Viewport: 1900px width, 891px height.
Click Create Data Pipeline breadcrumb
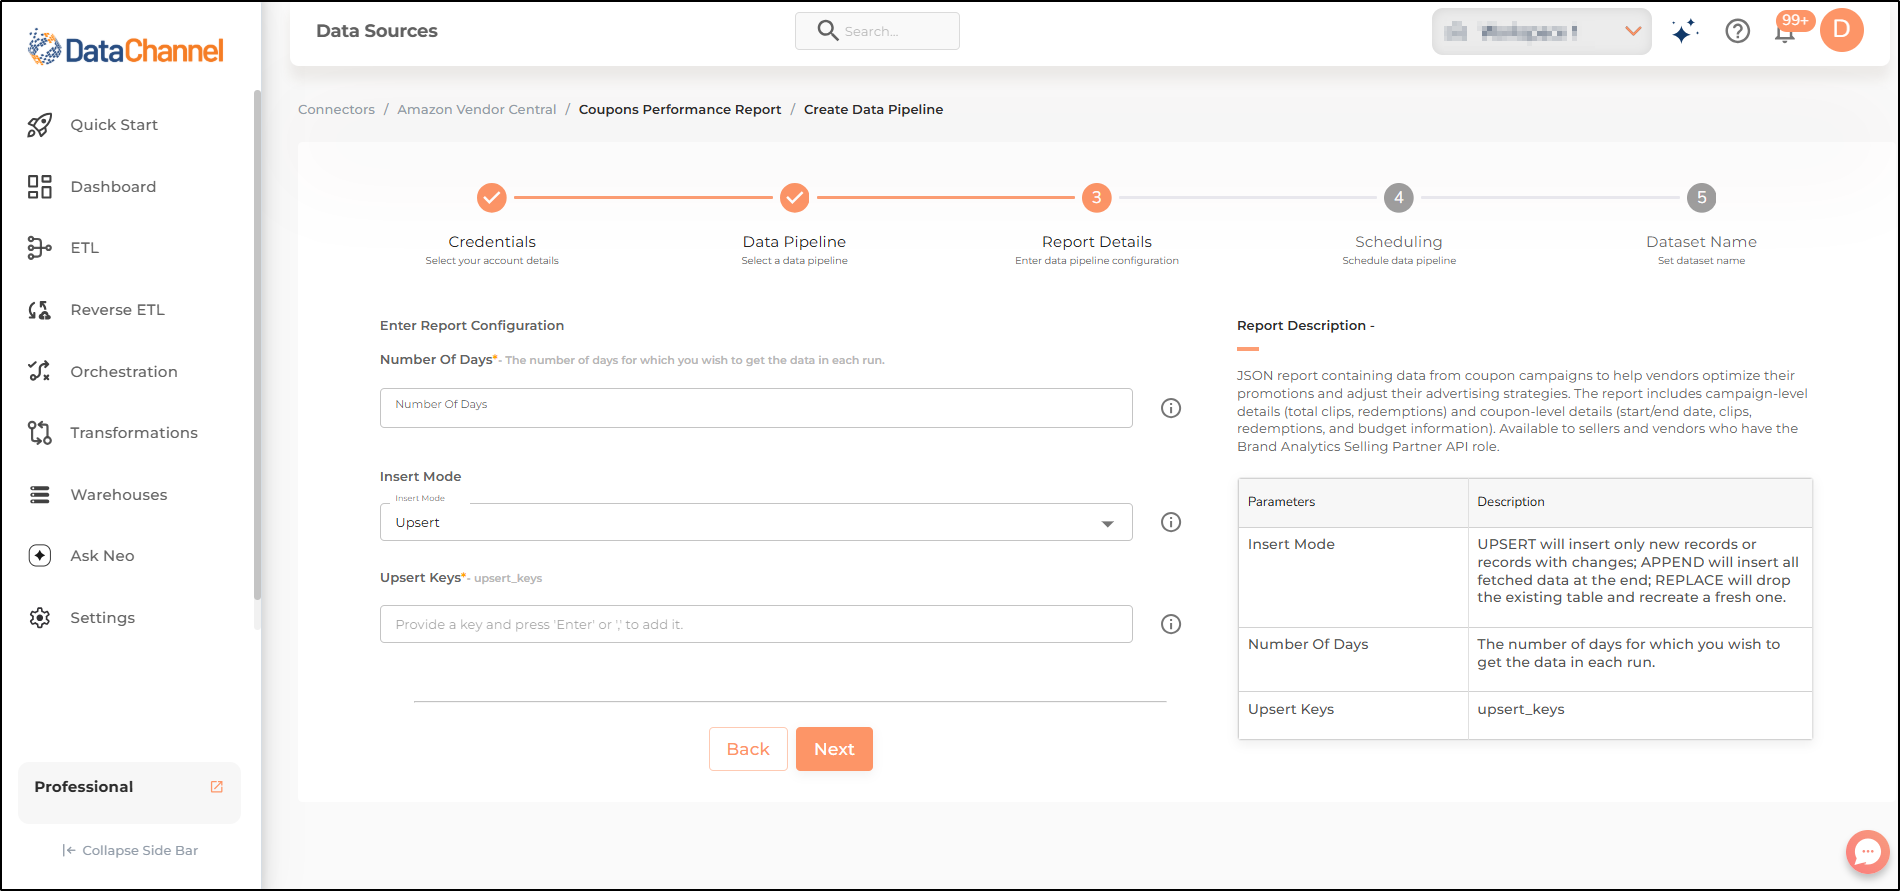(873, 110)
